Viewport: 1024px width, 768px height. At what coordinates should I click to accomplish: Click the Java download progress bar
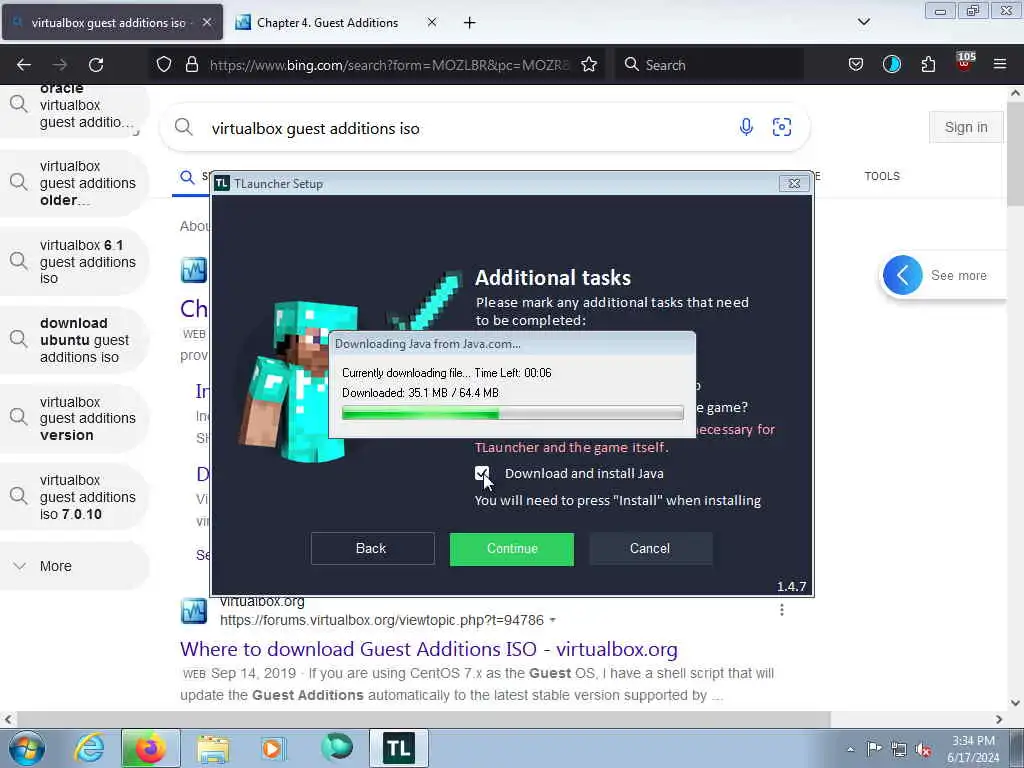pos(513,413)
